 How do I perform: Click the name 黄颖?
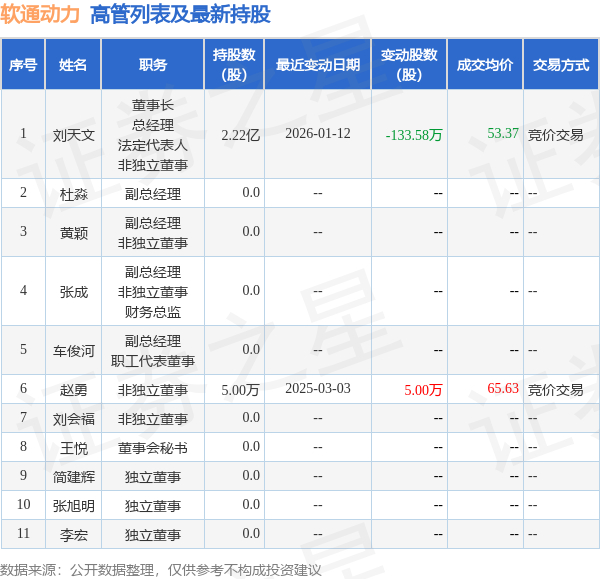pos(73,233)
